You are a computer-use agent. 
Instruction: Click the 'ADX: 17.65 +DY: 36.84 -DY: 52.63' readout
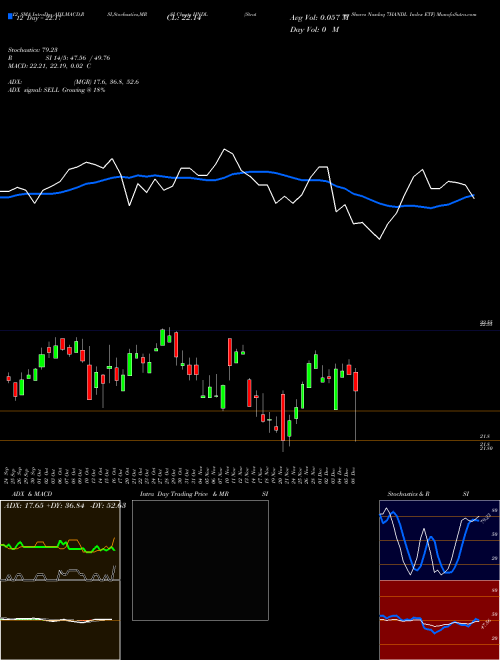(x=65, y=505)
